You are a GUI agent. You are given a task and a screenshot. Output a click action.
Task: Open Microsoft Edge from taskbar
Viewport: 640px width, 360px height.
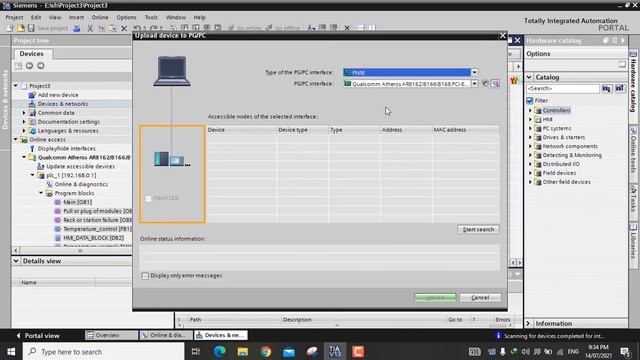coord(220,351)
